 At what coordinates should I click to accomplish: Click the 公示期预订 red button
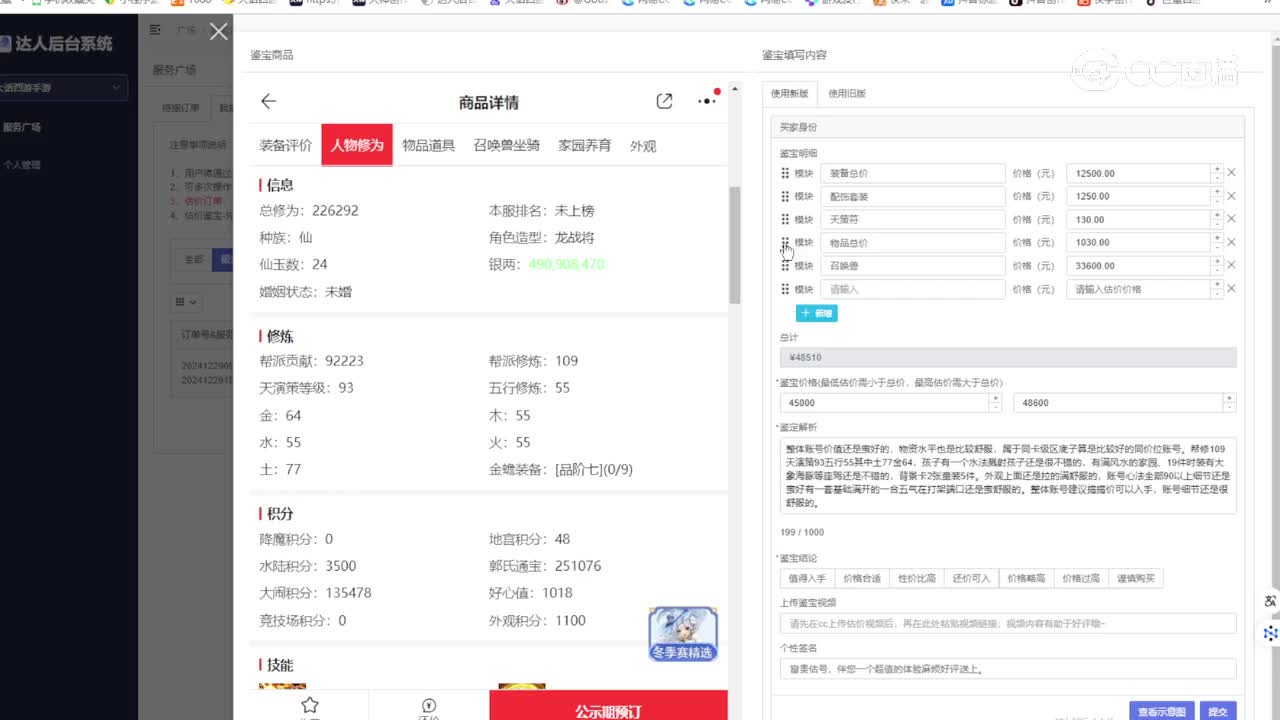(608, 706)
